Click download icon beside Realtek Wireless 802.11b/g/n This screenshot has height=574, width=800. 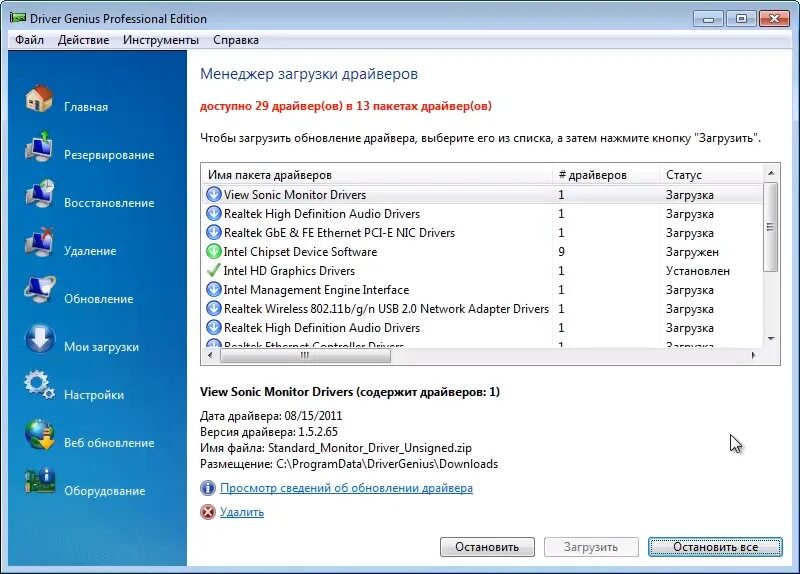tap(213, 309)
